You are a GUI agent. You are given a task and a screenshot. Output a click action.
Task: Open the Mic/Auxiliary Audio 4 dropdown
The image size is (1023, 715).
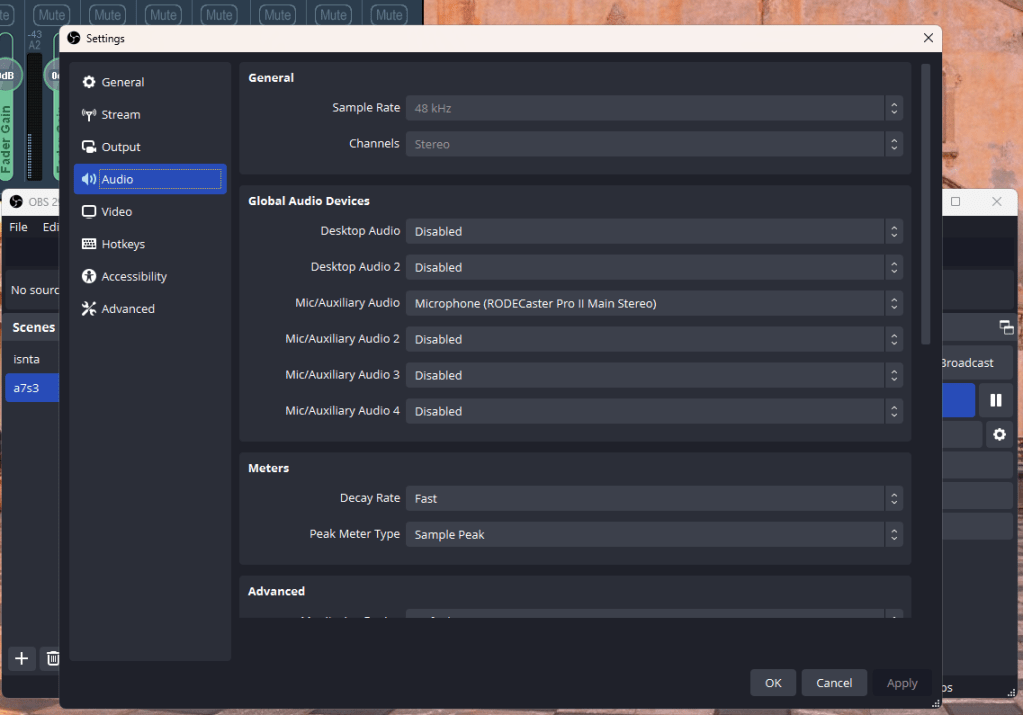[654, 411]
